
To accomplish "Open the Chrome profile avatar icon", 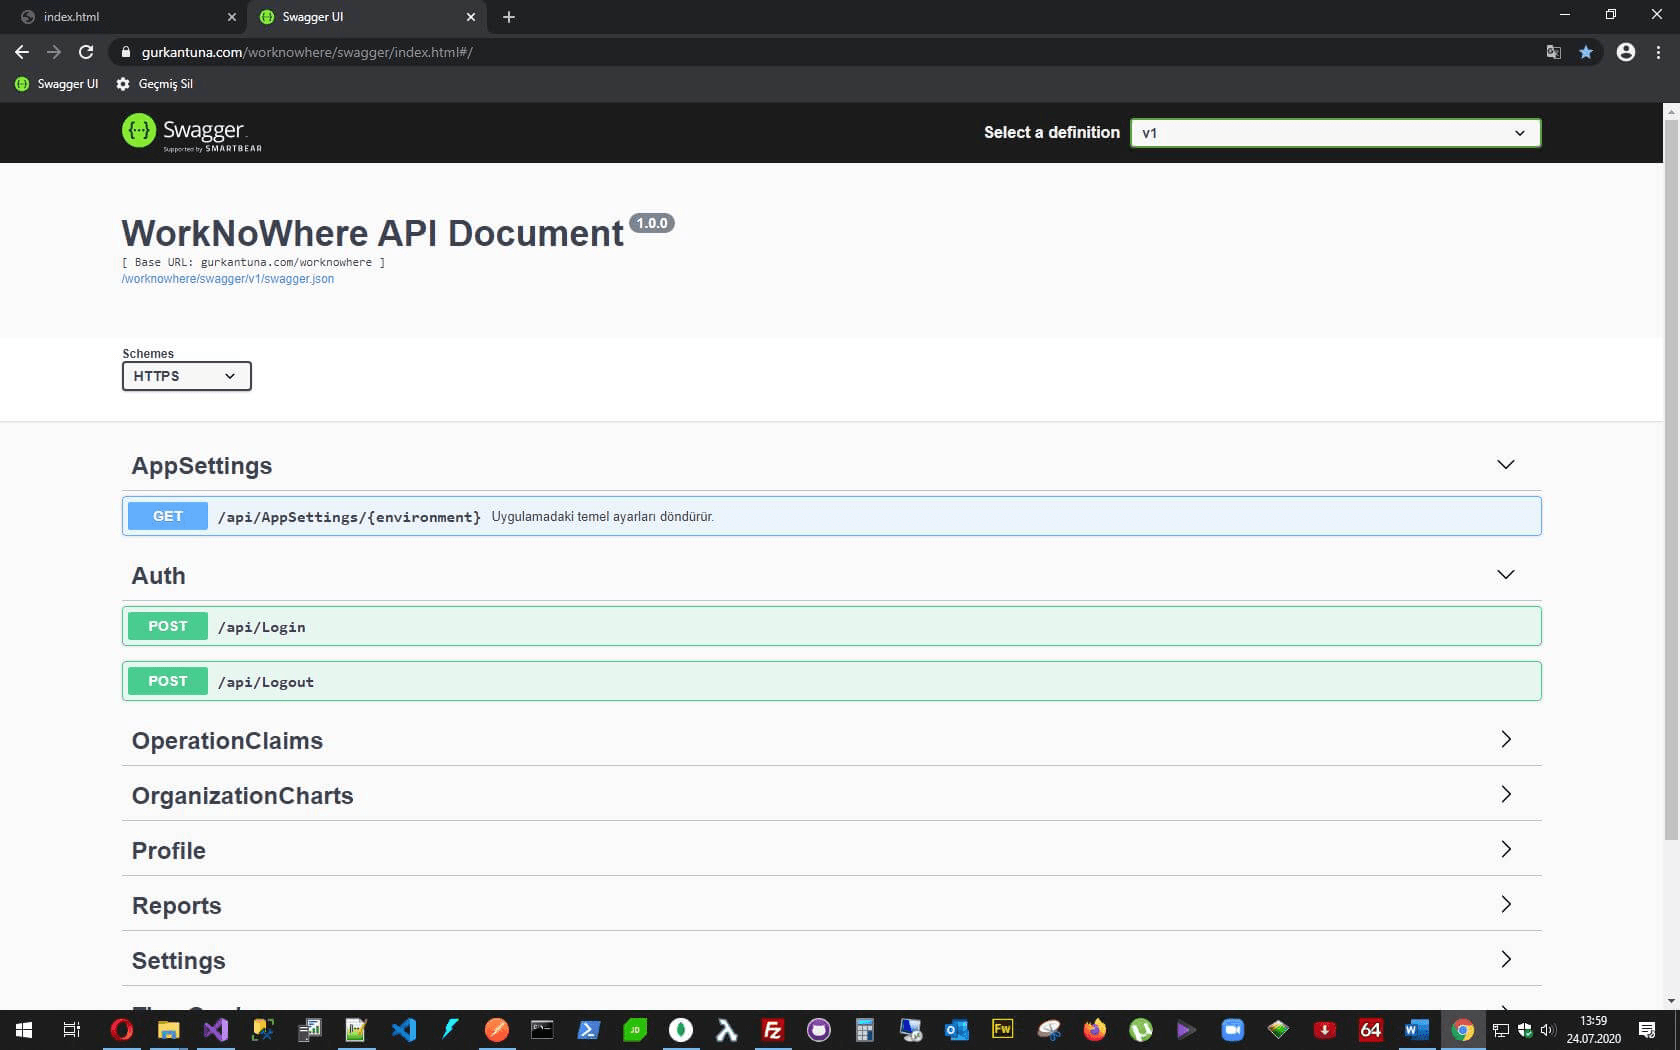I will coord(1626,52).
